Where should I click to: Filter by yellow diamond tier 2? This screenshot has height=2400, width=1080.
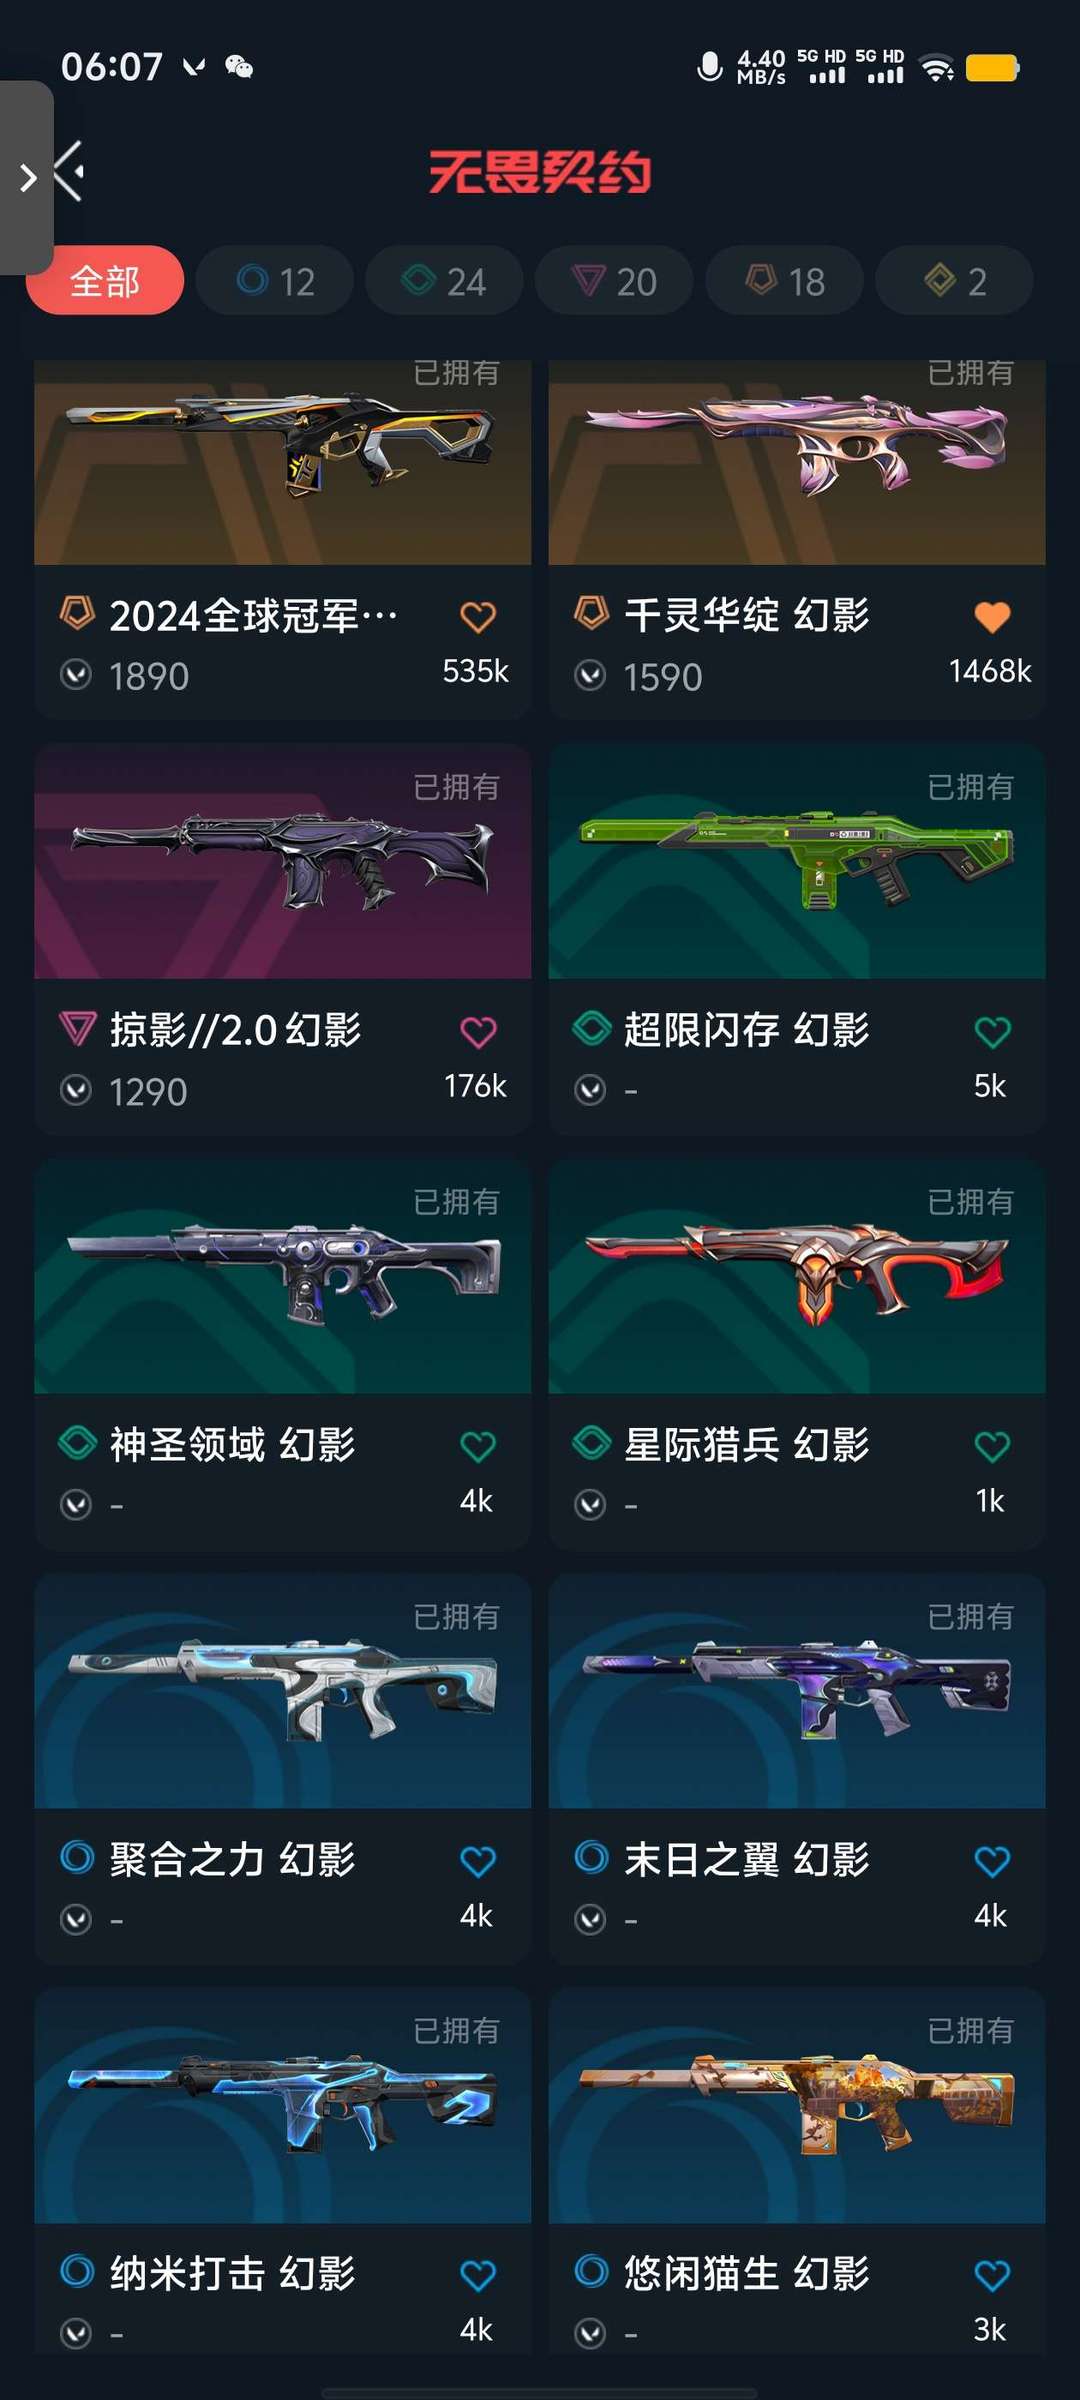(955, 281)
